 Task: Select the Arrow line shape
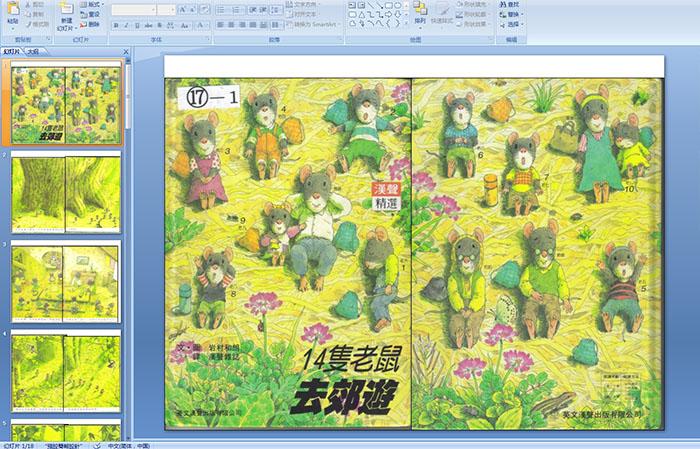click(x=379, y=5)
